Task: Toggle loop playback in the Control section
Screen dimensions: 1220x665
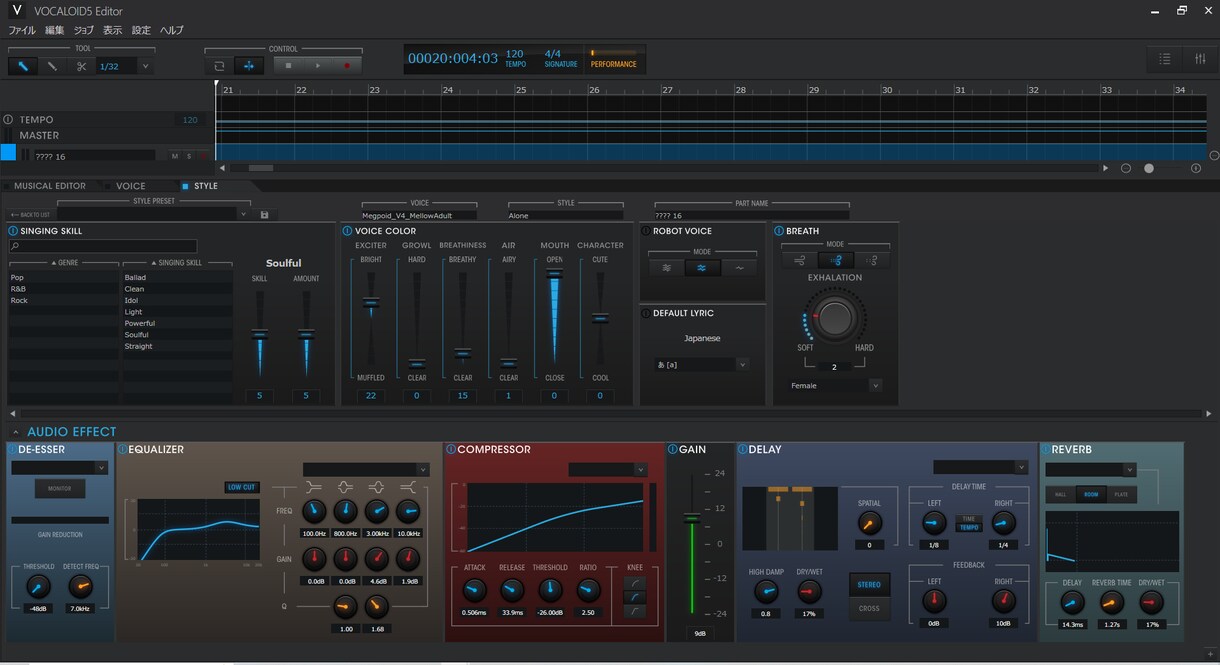Action: tap(219, 66)
